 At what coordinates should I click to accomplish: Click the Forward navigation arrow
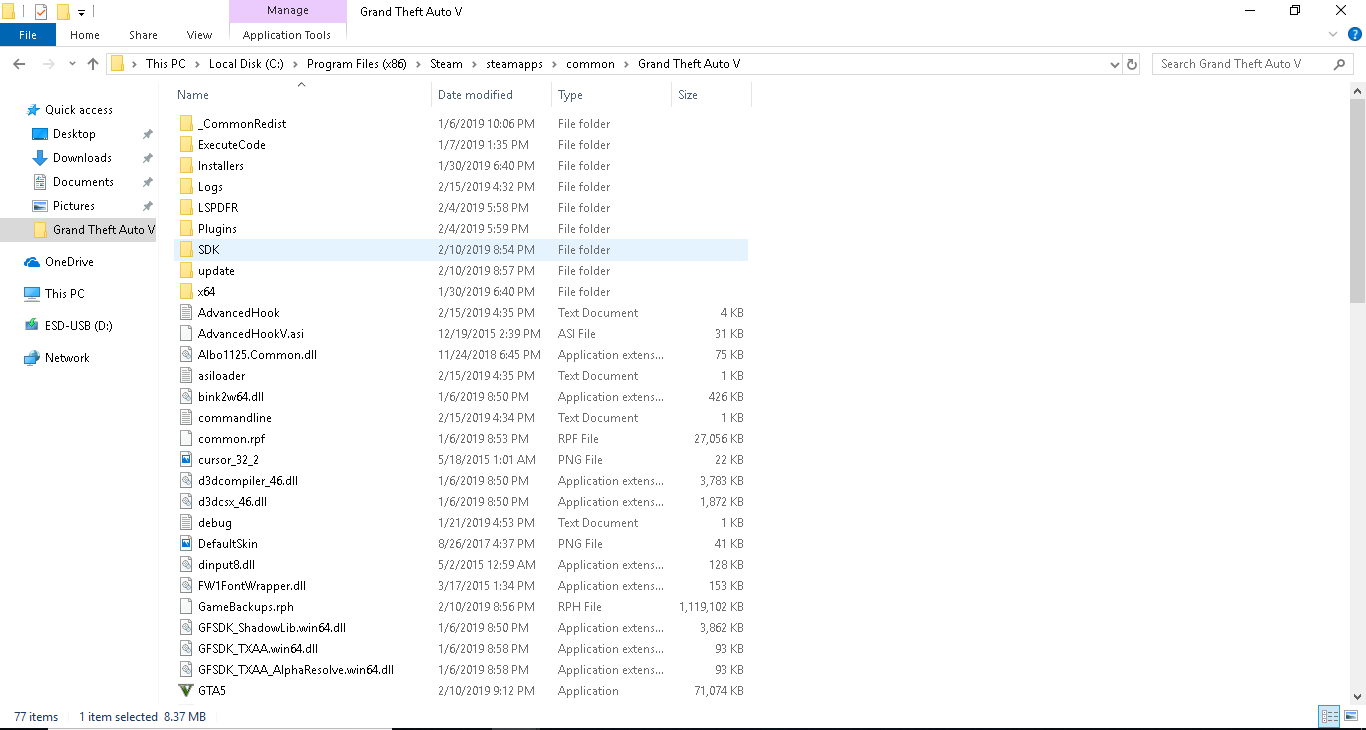pos(47,64)
